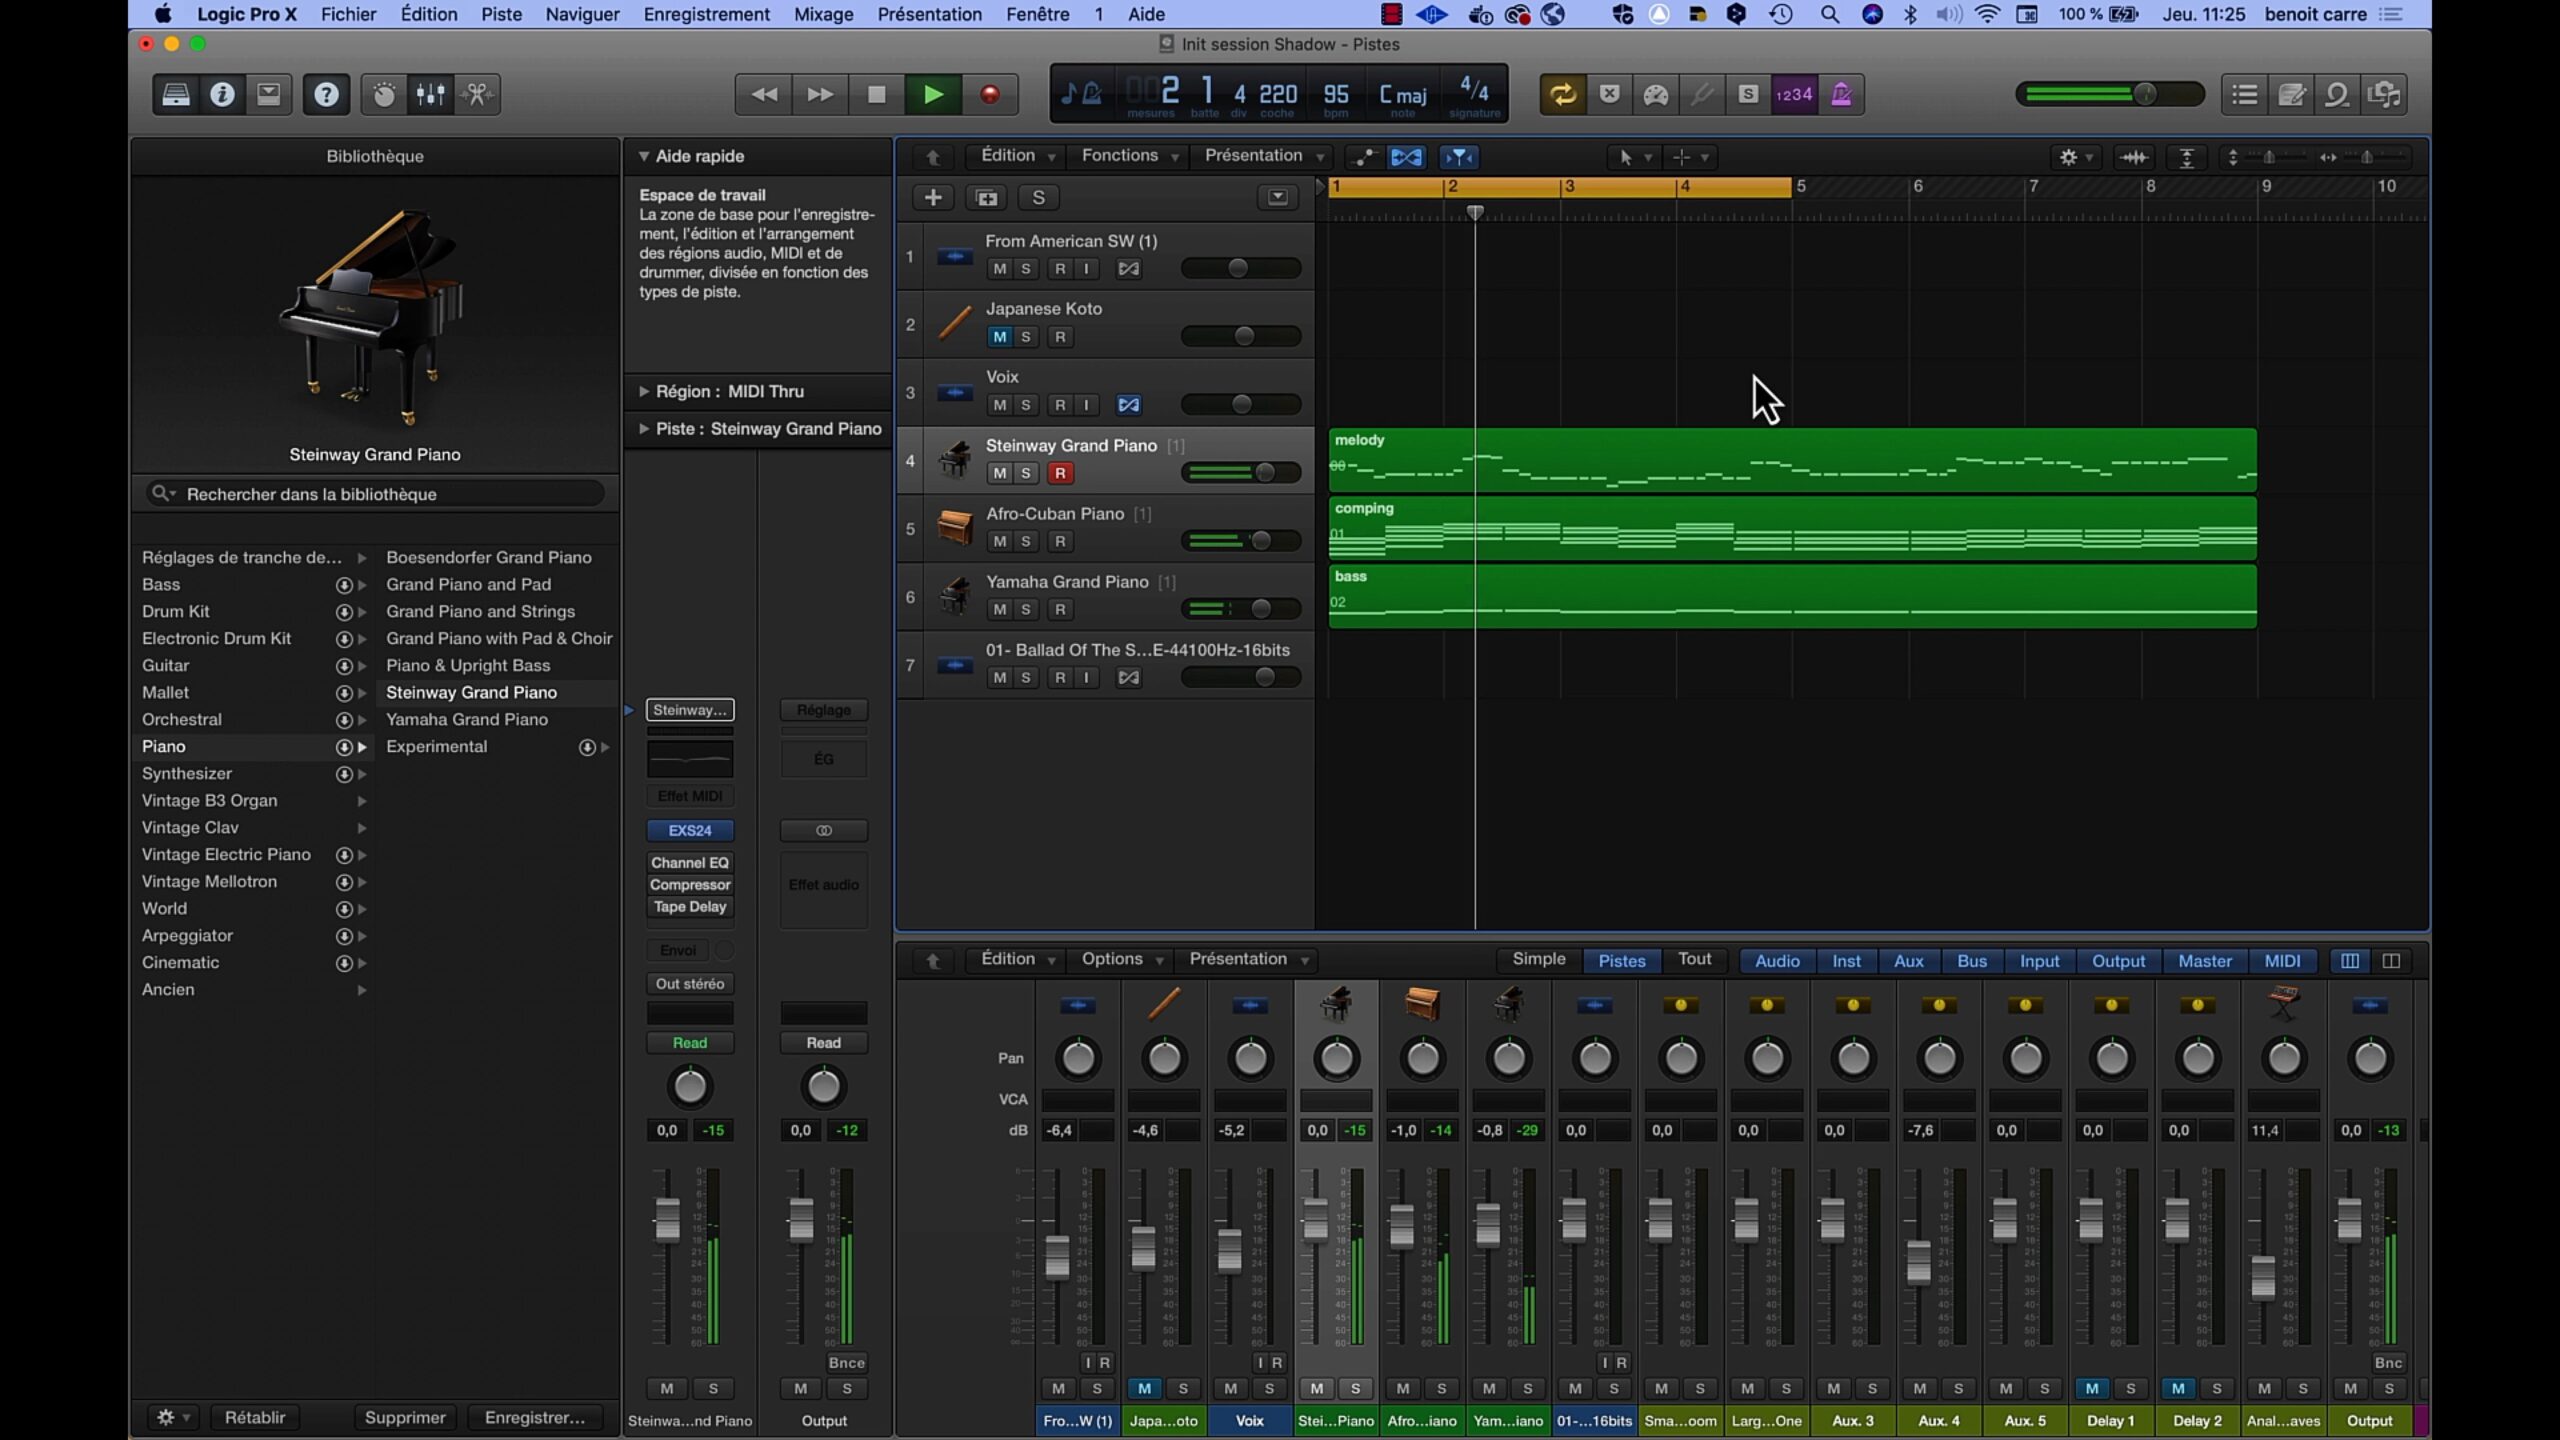
Task: Add a new track with plus button
Action: [933, 197]
